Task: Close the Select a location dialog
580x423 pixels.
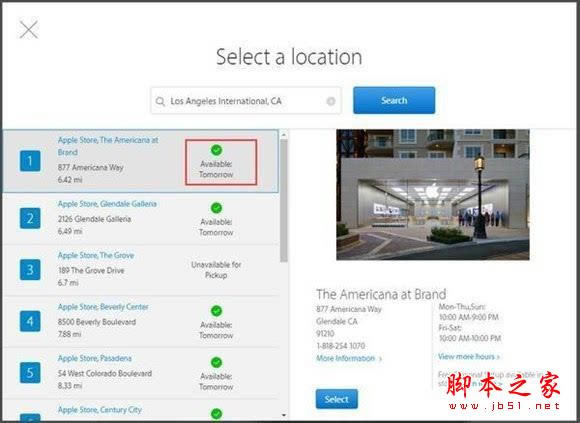Action: click(x=28, y=30)
